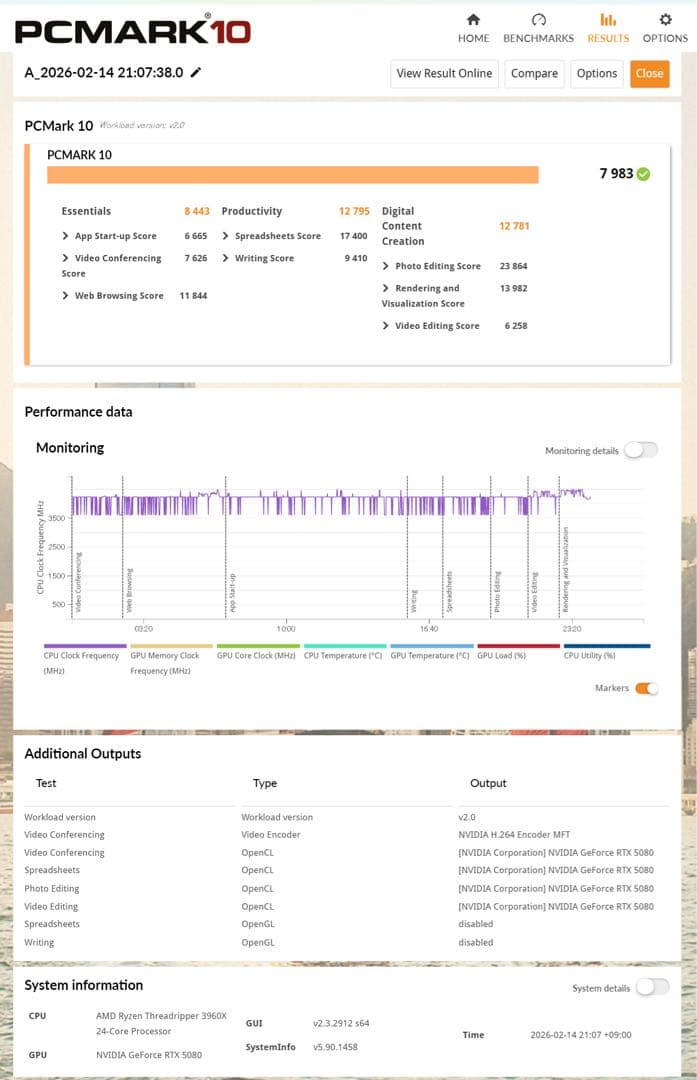Open the RESULTS bar chart icon
Screen dimensions: 697x1080
pyautogui.click(x=608, y=19)
